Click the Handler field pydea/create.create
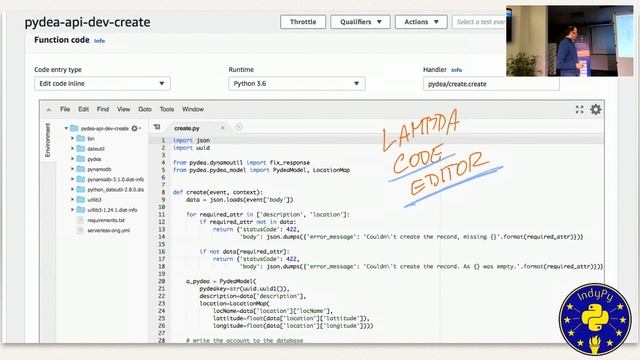Viewport: 640px width, 360px height. tap(491, 84)
